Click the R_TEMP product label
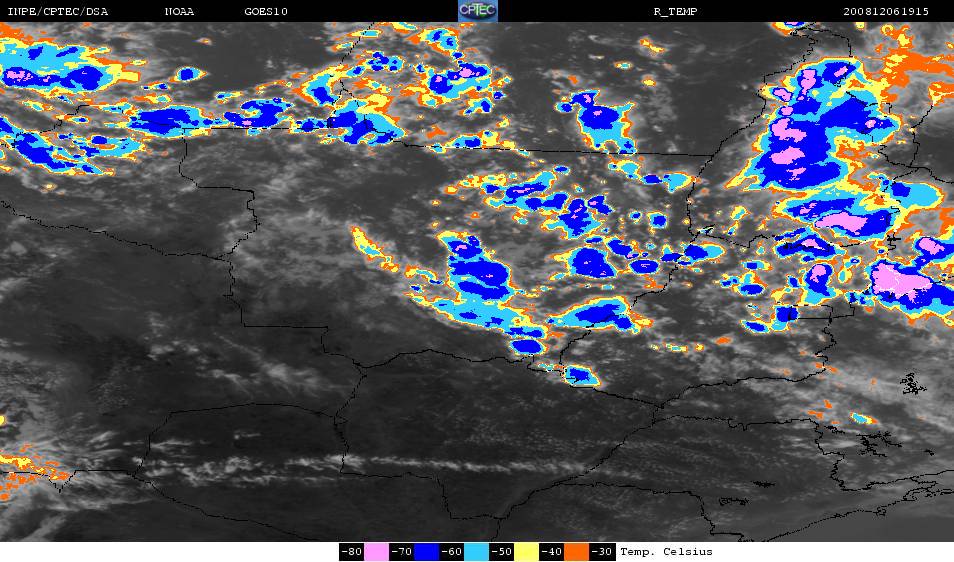 tap(675, 12)
